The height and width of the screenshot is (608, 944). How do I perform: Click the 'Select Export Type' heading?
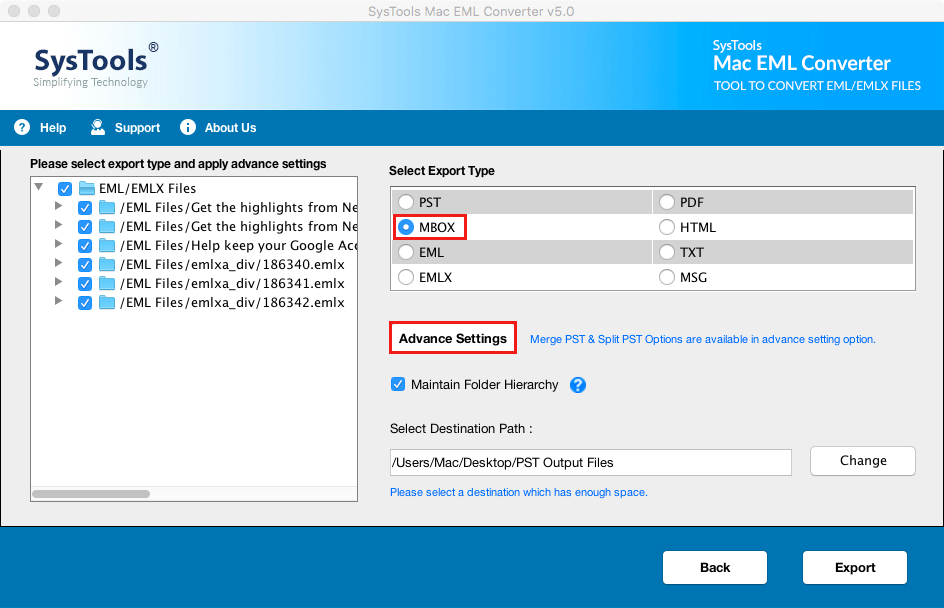coord(441,170)
